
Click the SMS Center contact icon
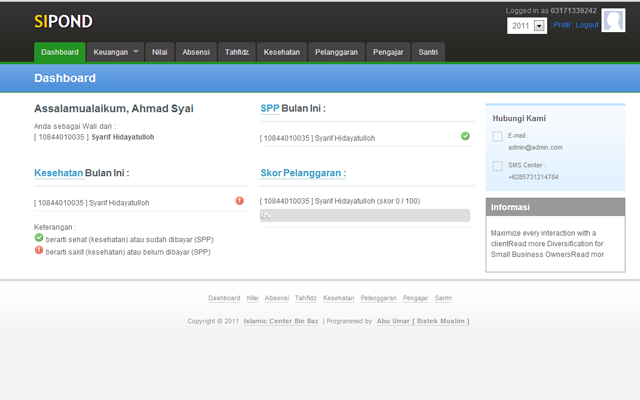[x=498, y=166]
